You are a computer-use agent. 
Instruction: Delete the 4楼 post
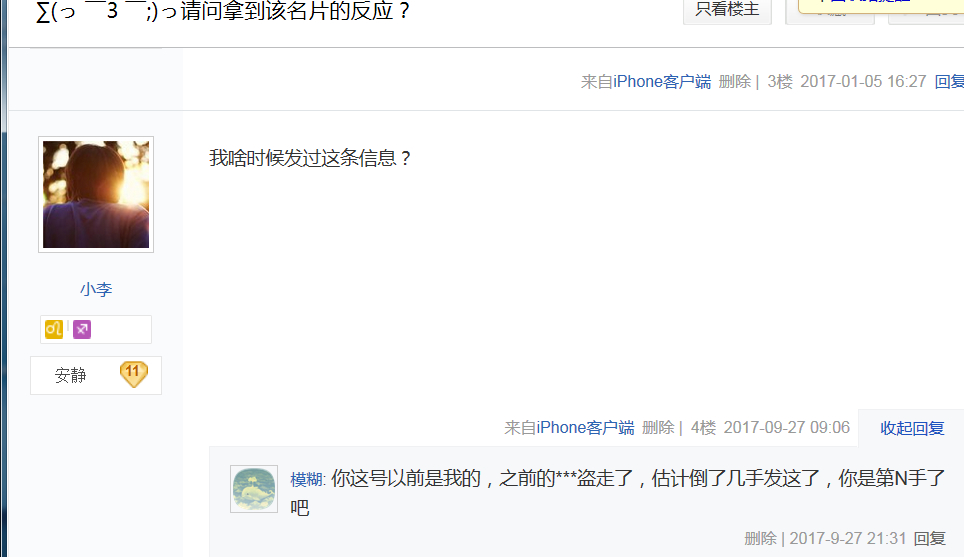[x=658, y=428]
